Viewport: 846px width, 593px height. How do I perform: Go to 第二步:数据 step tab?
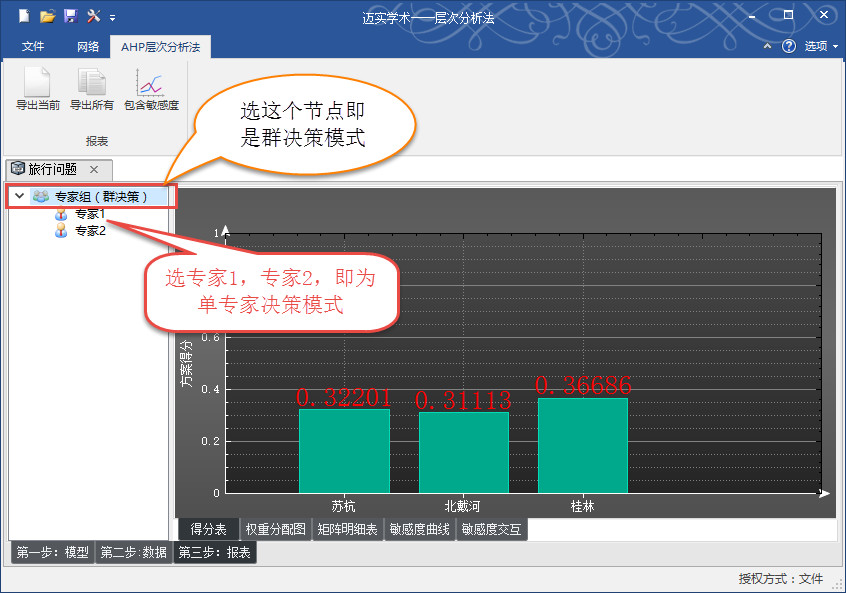(x=134, y=553)
